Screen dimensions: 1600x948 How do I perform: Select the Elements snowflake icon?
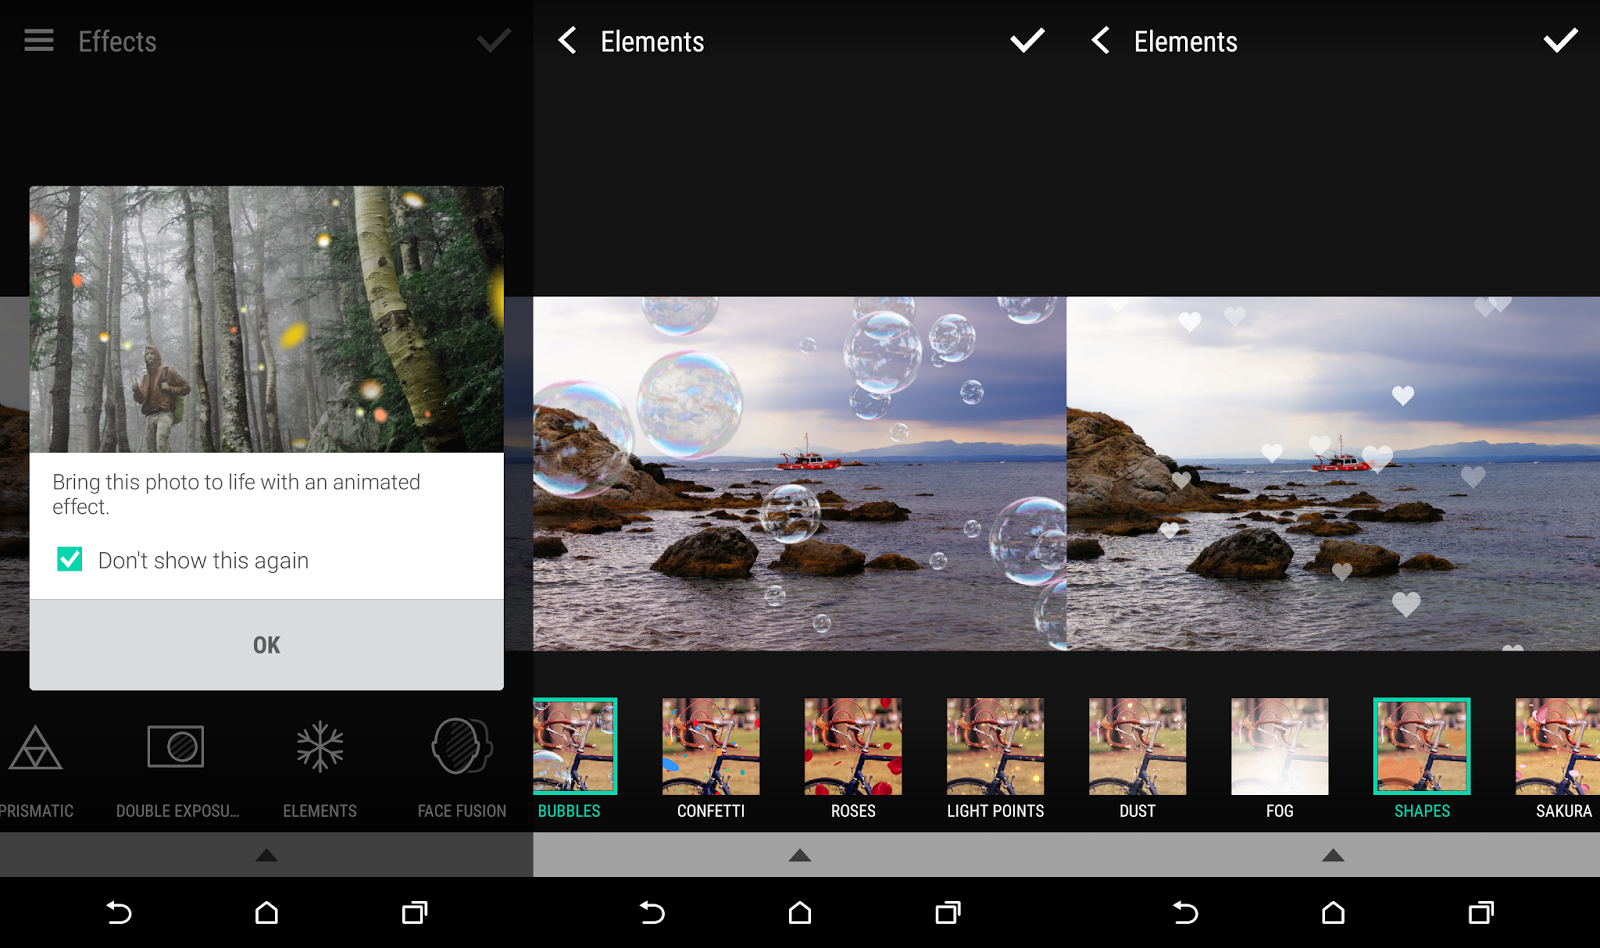320,746
